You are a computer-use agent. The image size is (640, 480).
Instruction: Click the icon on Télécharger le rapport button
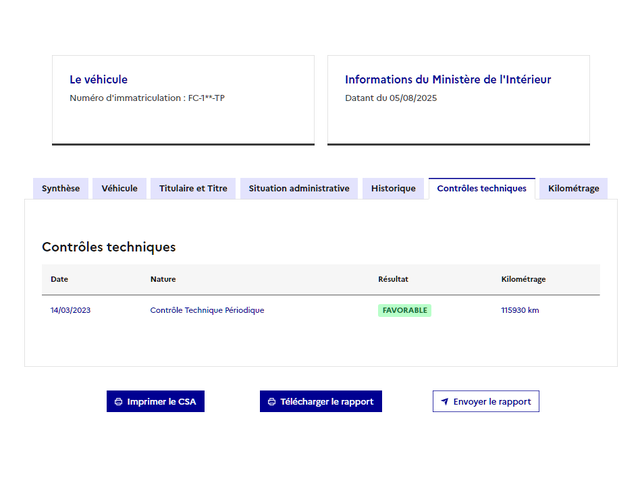point(272,402)
